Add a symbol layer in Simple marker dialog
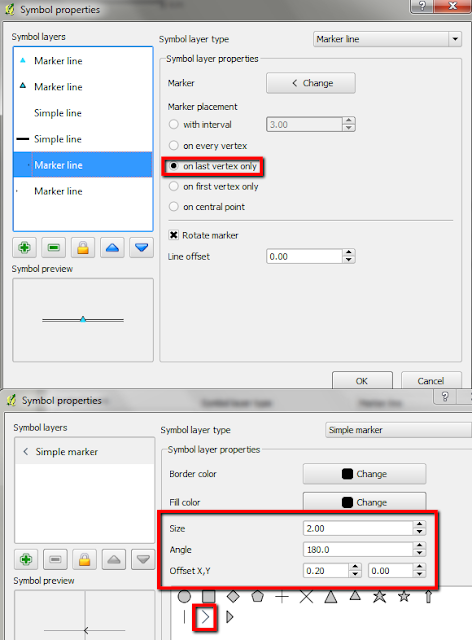Screen dimensions: 472x640 (x=26, y=559)
